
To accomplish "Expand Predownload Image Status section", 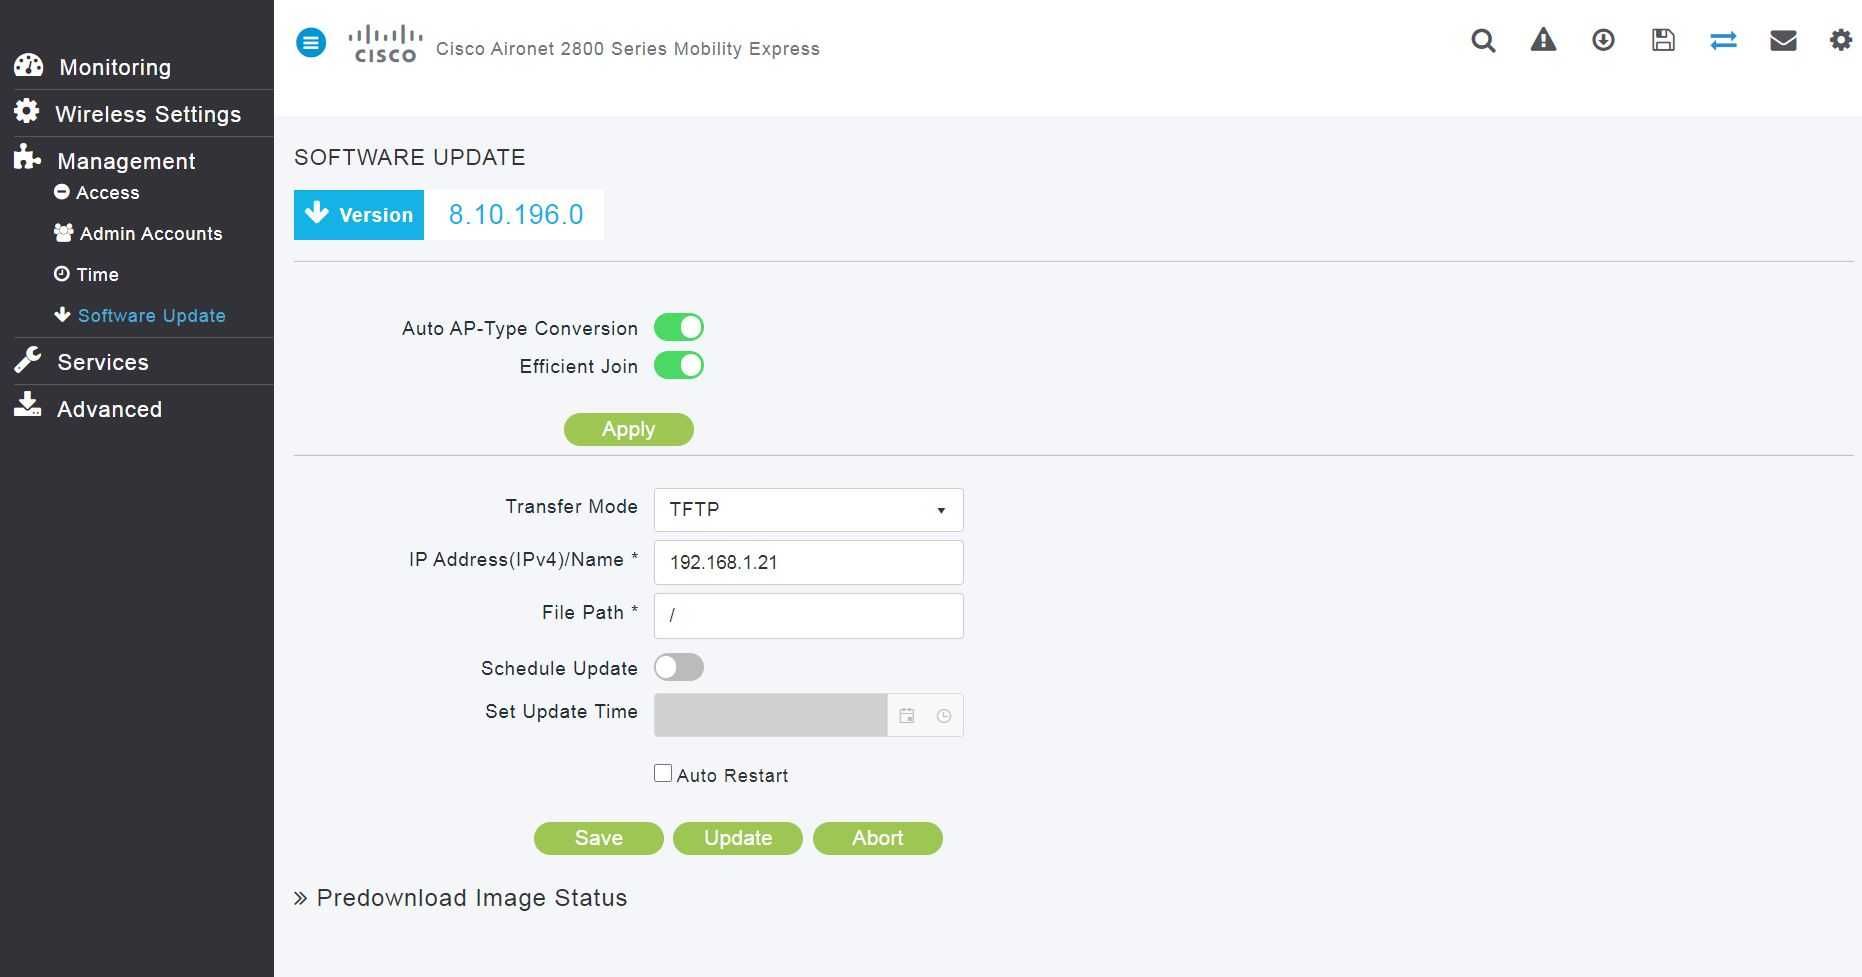I will click(461, 898).
